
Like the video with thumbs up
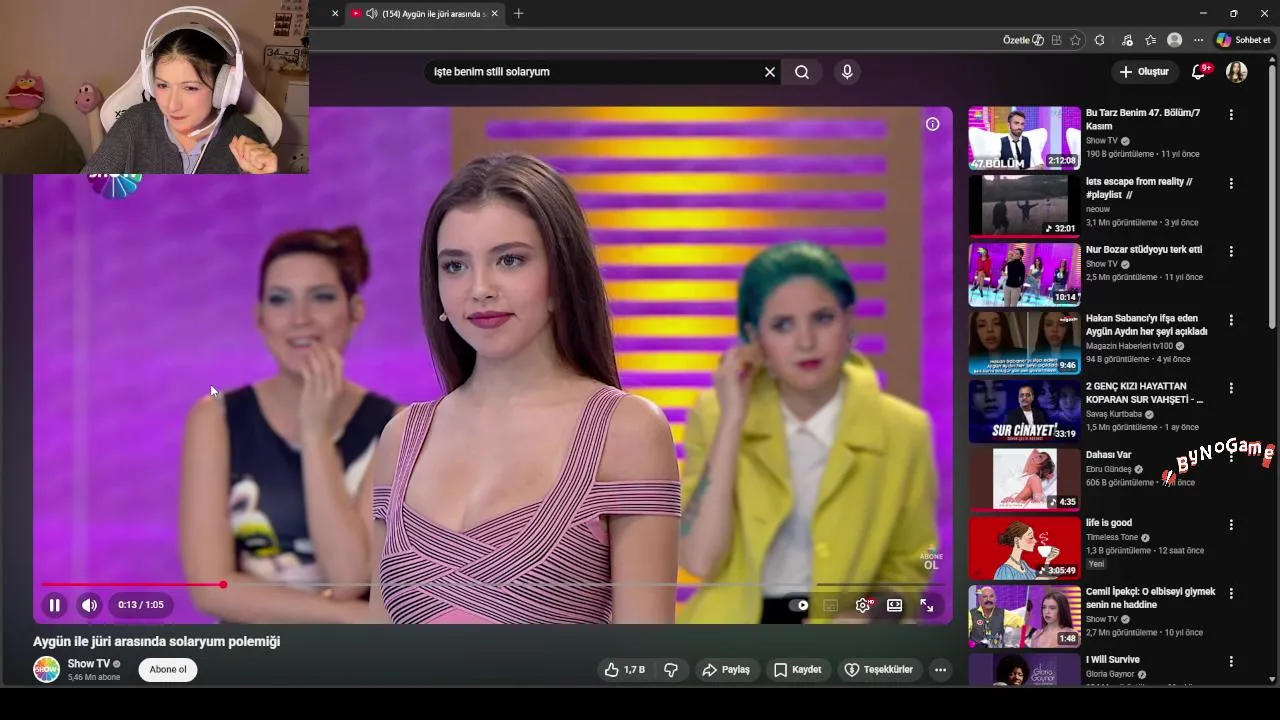(625, 670)
